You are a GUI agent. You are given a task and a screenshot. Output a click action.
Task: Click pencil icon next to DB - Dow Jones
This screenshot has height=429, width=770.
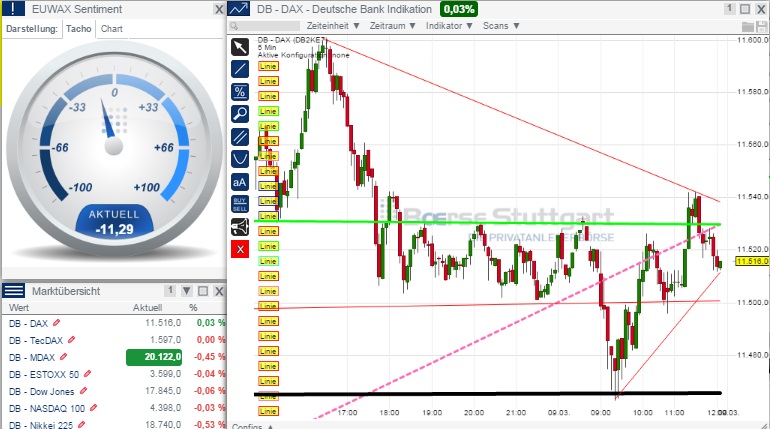83,391
